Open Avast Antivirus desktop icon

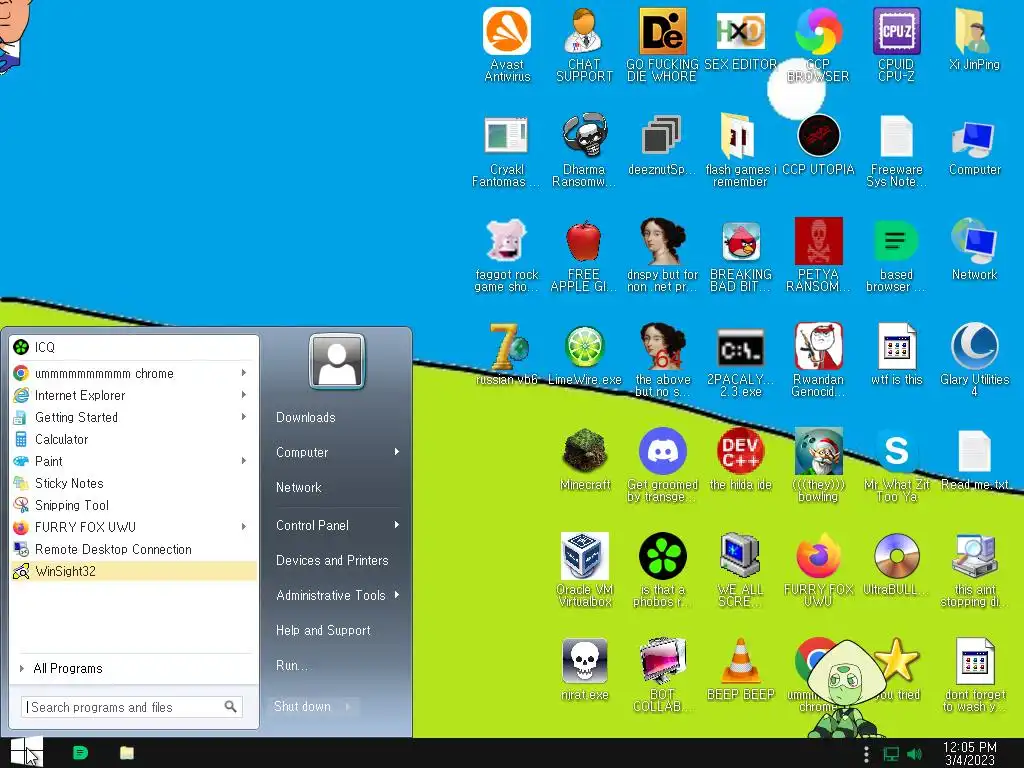click(x=507, y=44)
